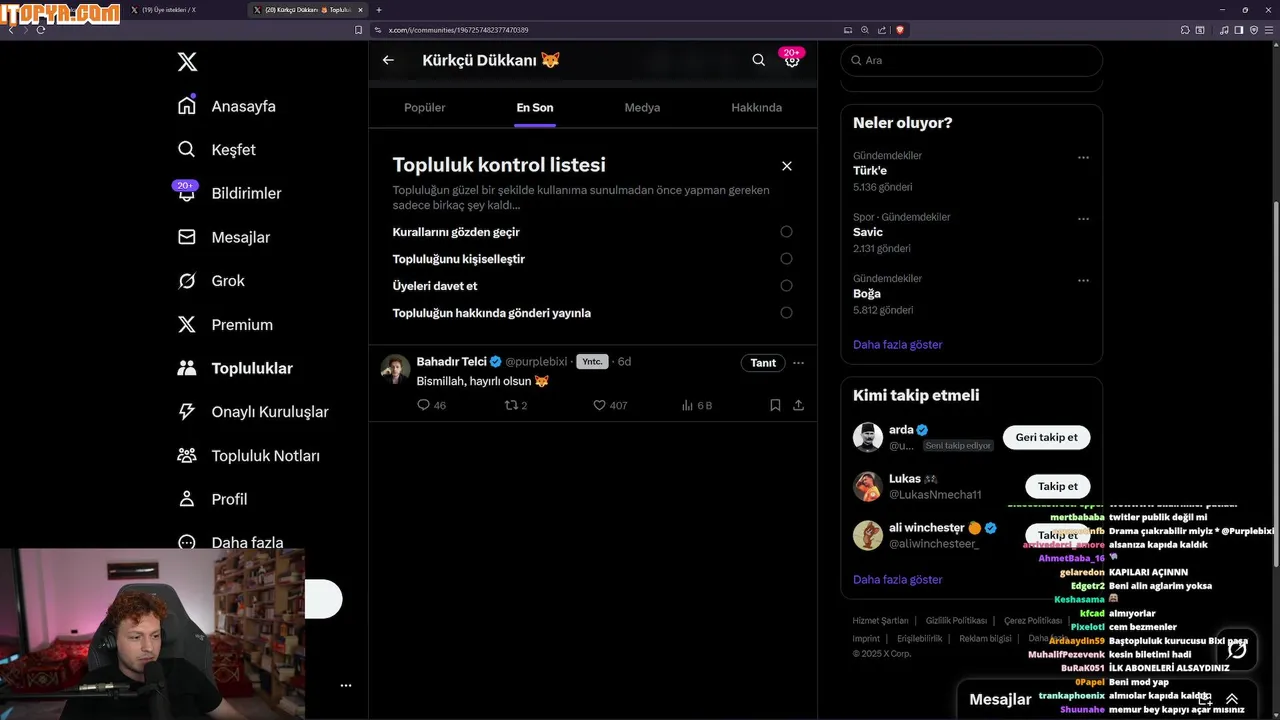Switch to the 'Üye istekleri / X' browser tab

click(168, 10)
